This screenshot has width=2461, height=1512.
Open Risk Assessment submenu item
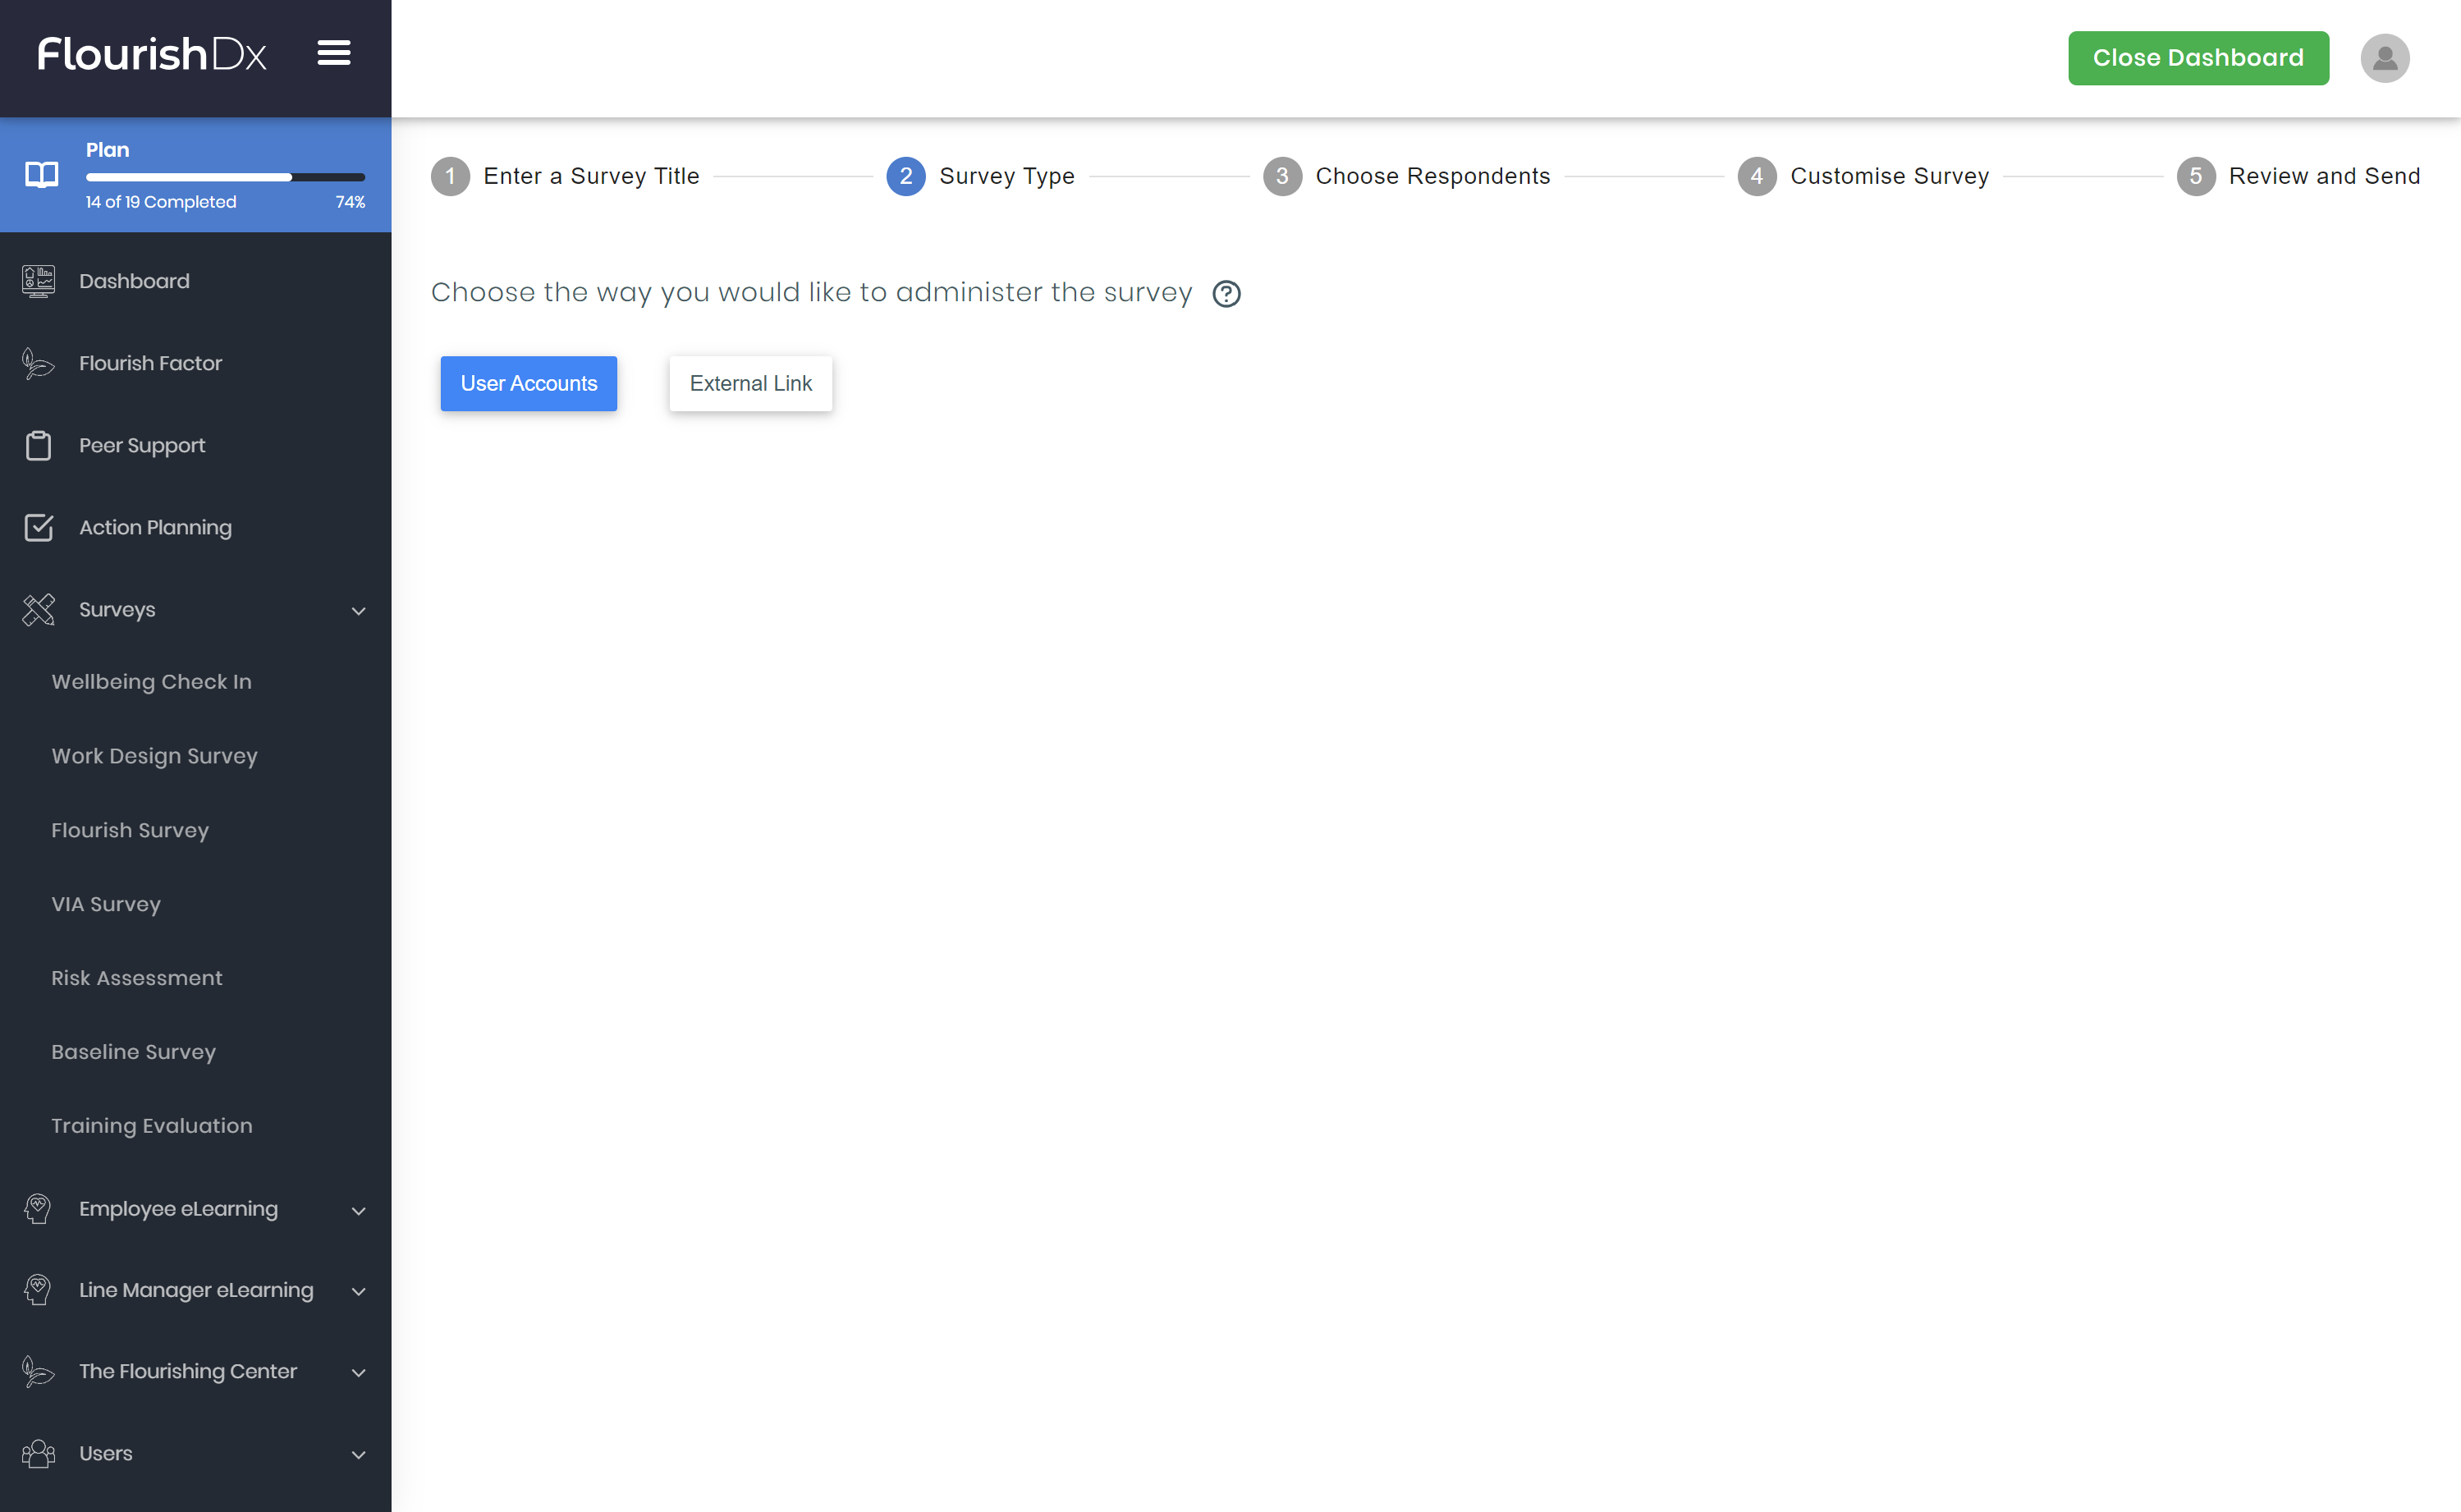tap(137, 978)
